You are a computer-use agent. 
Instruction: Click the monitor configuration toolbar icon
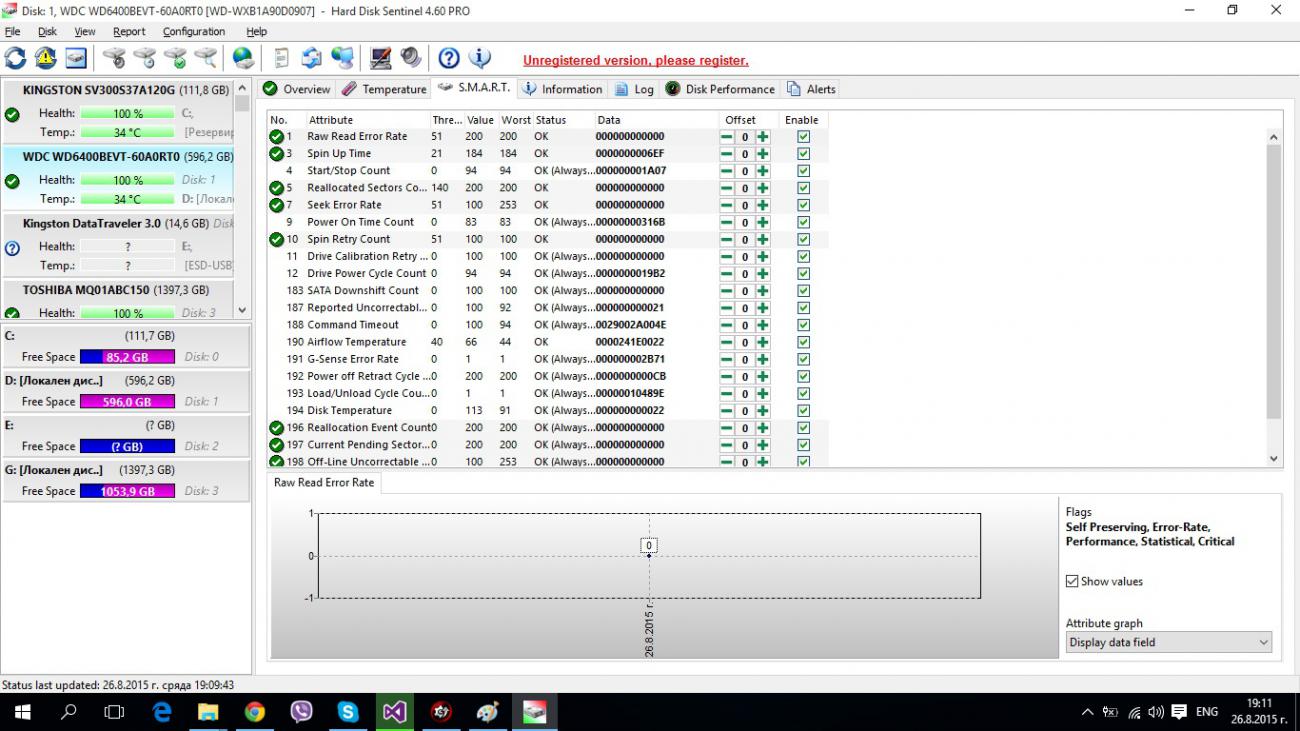click(380, 58)
